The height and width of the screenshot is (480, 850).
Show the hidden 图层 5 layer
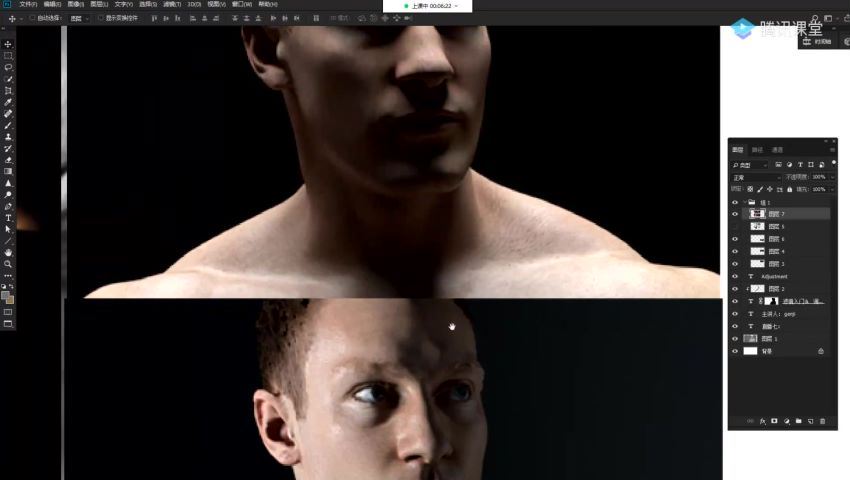pyautogui.click(x=735, y=227)
